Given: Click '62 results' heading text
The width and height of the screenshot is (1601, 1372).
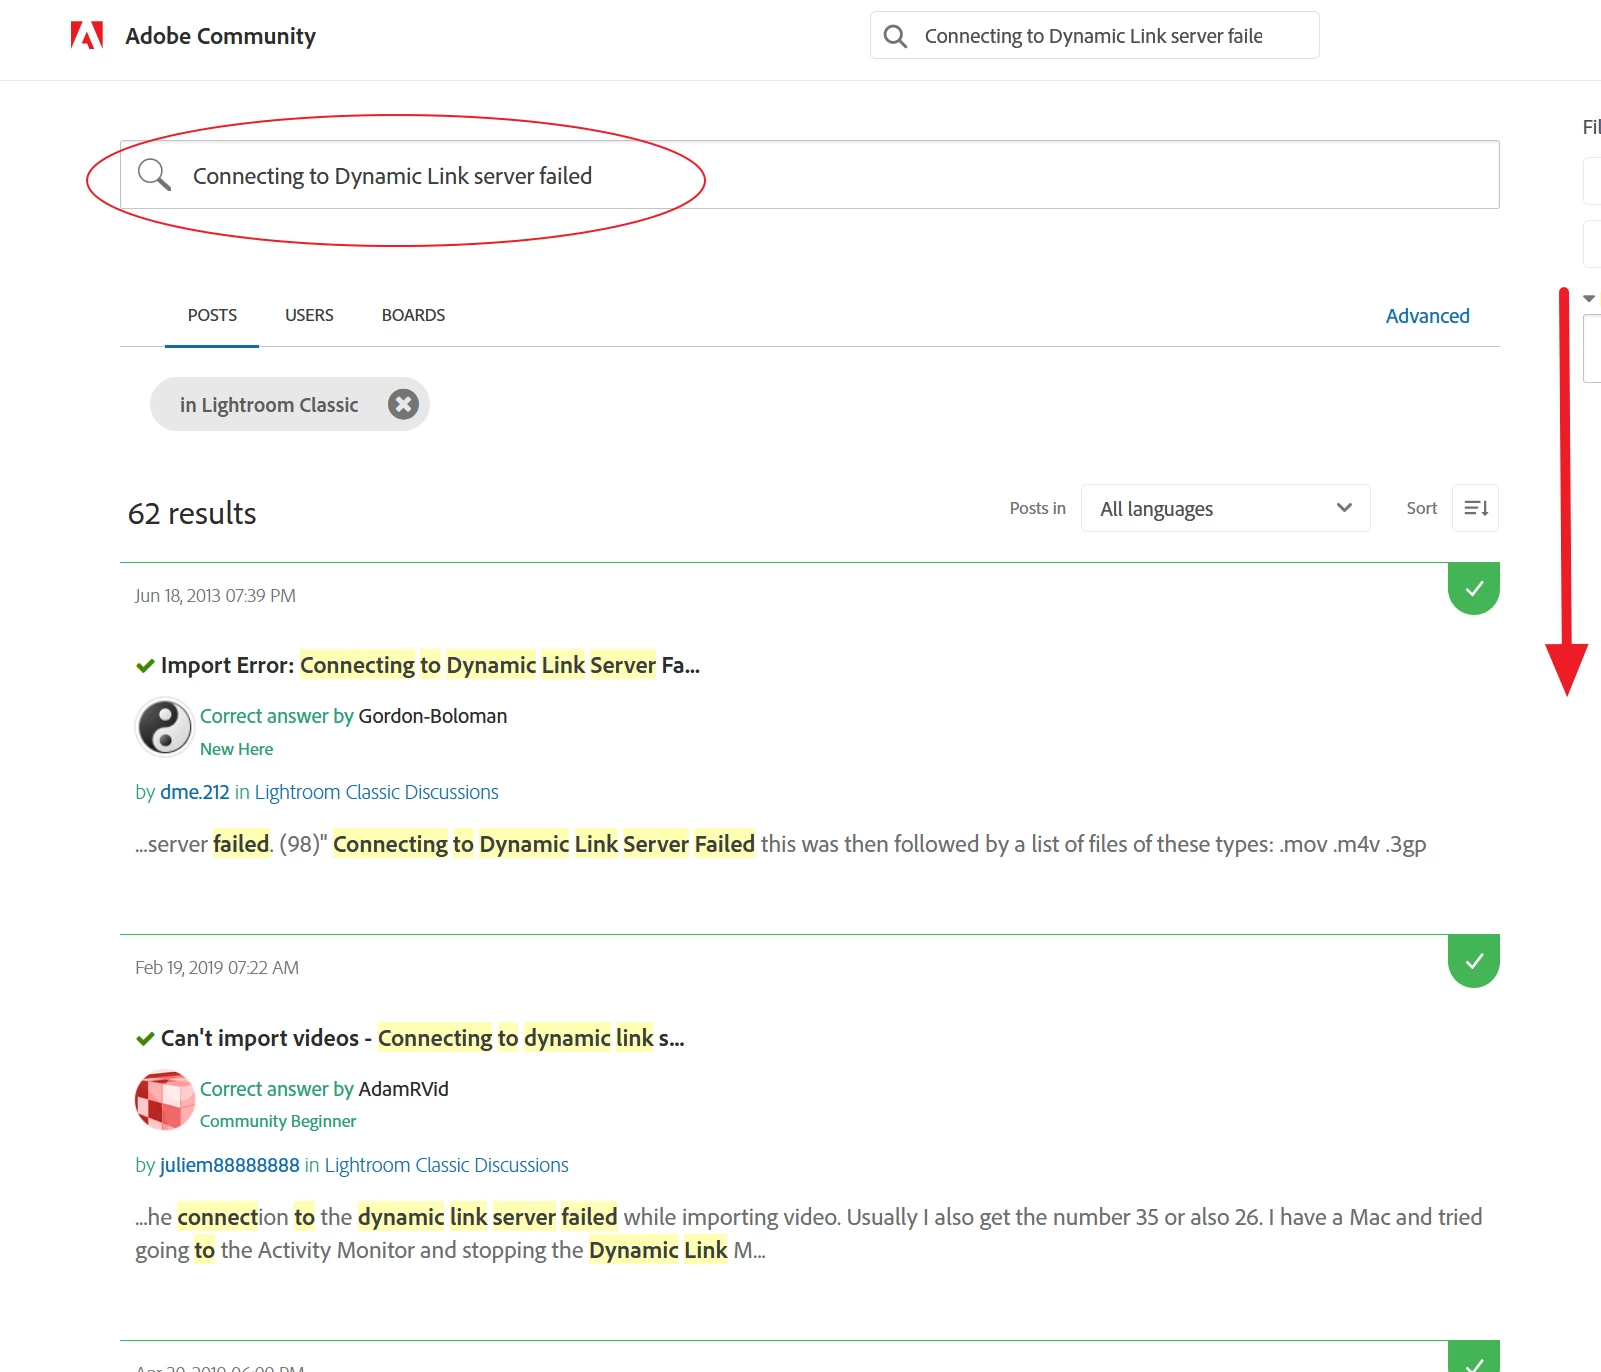Looking at the screenshot, I should coord(192,513).
